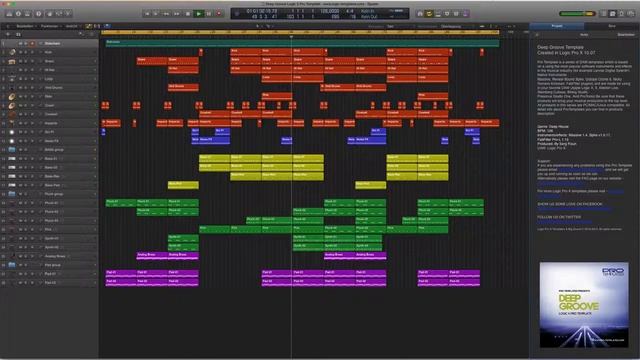The width and height of the screenshot is (640, 360).
Task: Click the add track plus button
Action: point(7,34)
